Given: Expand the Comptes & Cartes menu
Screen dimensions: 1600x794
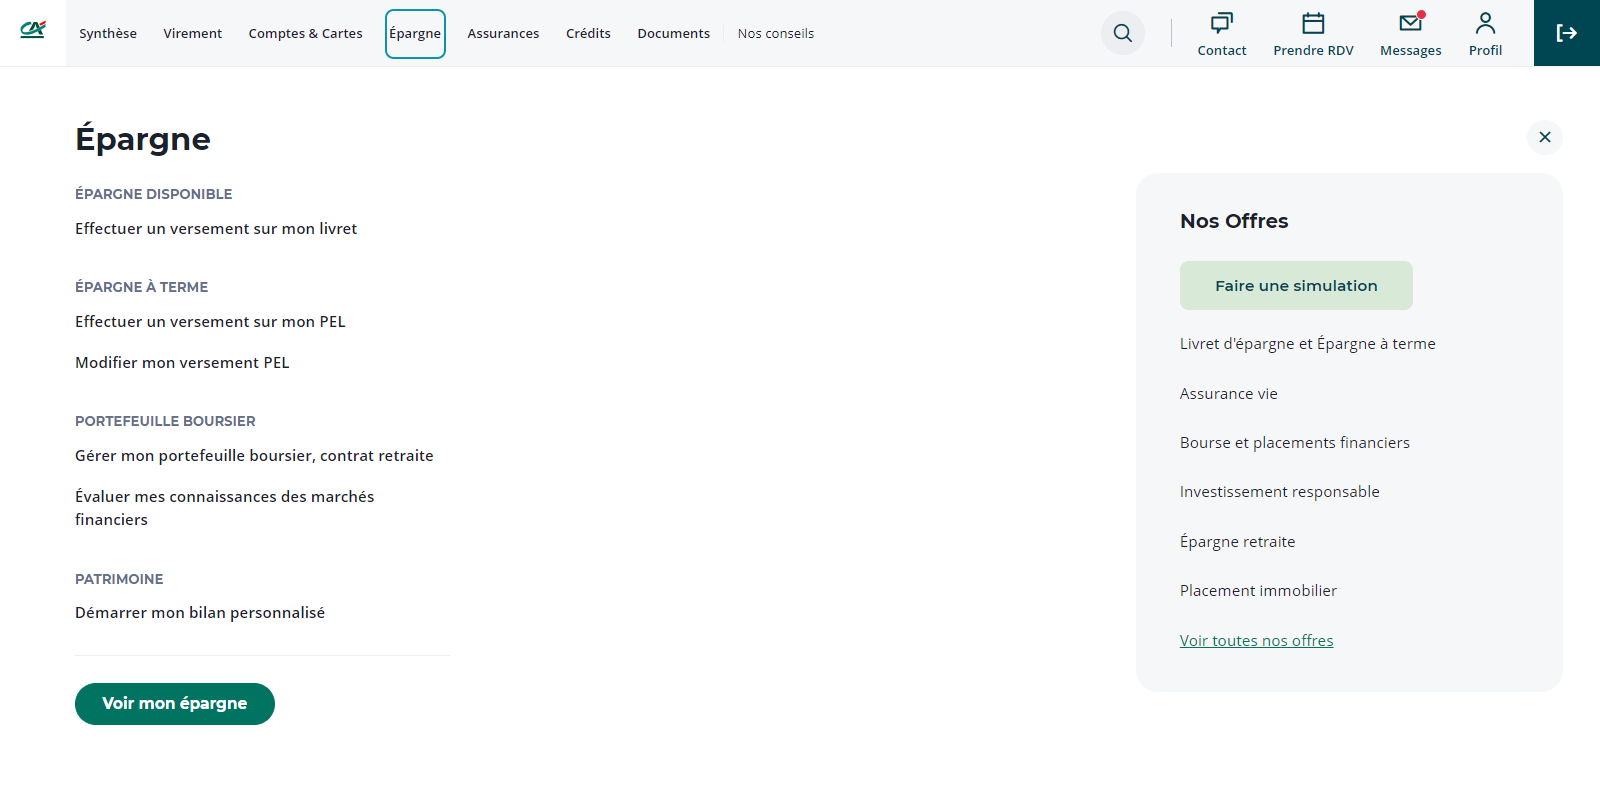Looking at the screenshot, I should pyautogui.click(x=305, y=34).
